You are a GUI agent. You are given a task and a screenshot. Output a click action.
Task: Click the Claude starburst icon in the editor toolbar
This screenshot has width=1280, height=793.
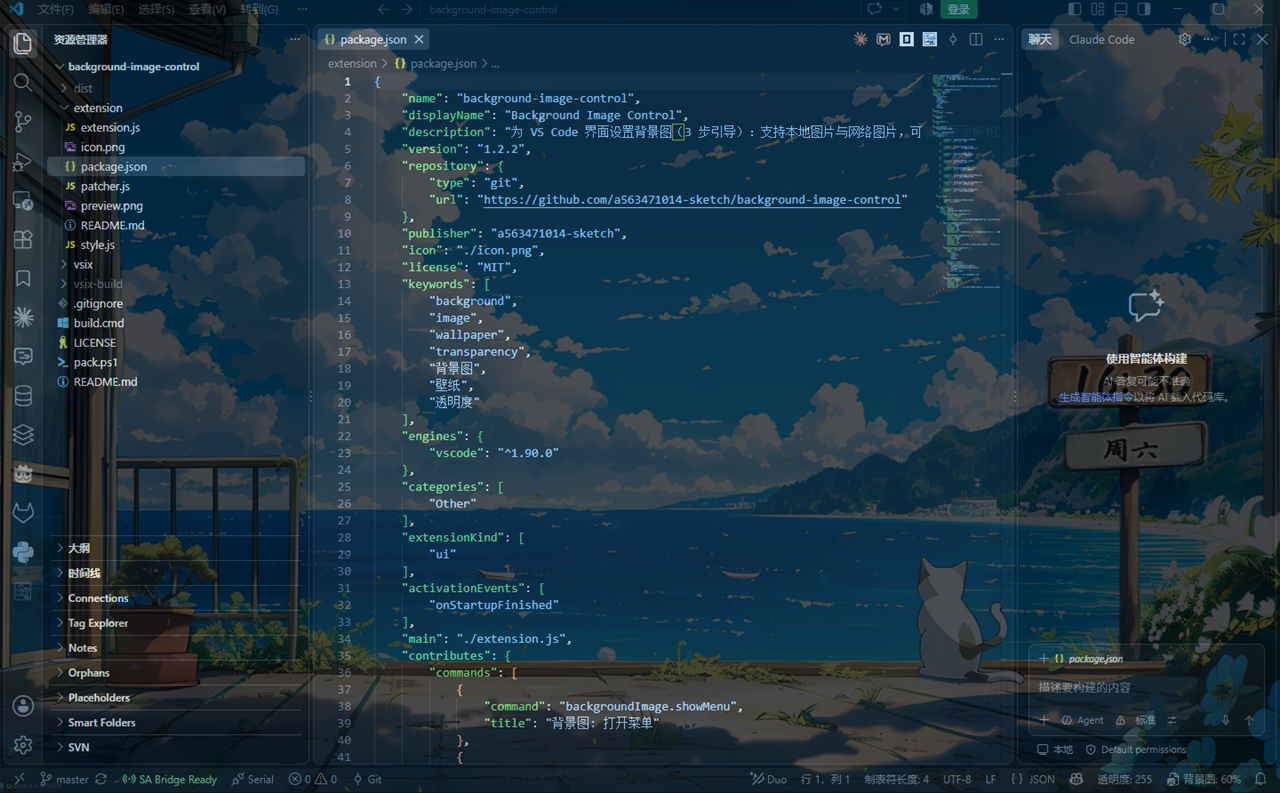pyautogui.click(x=860, y=39)
